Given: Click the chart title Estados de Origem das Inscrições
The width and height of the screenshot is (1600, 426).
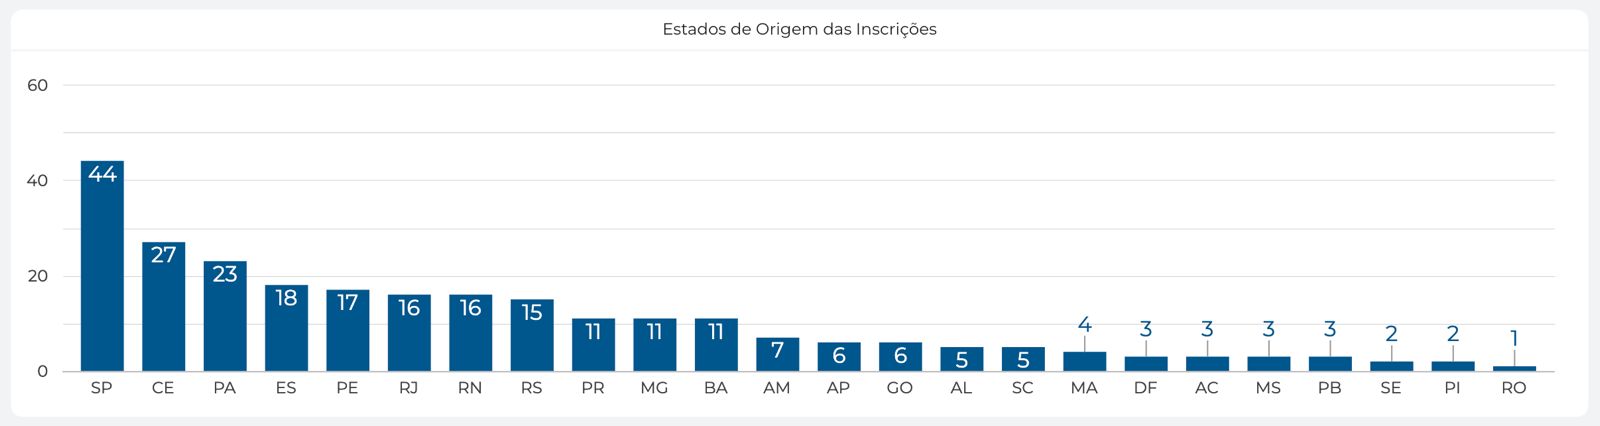Looking at the screenshot, I should [799, 29].
